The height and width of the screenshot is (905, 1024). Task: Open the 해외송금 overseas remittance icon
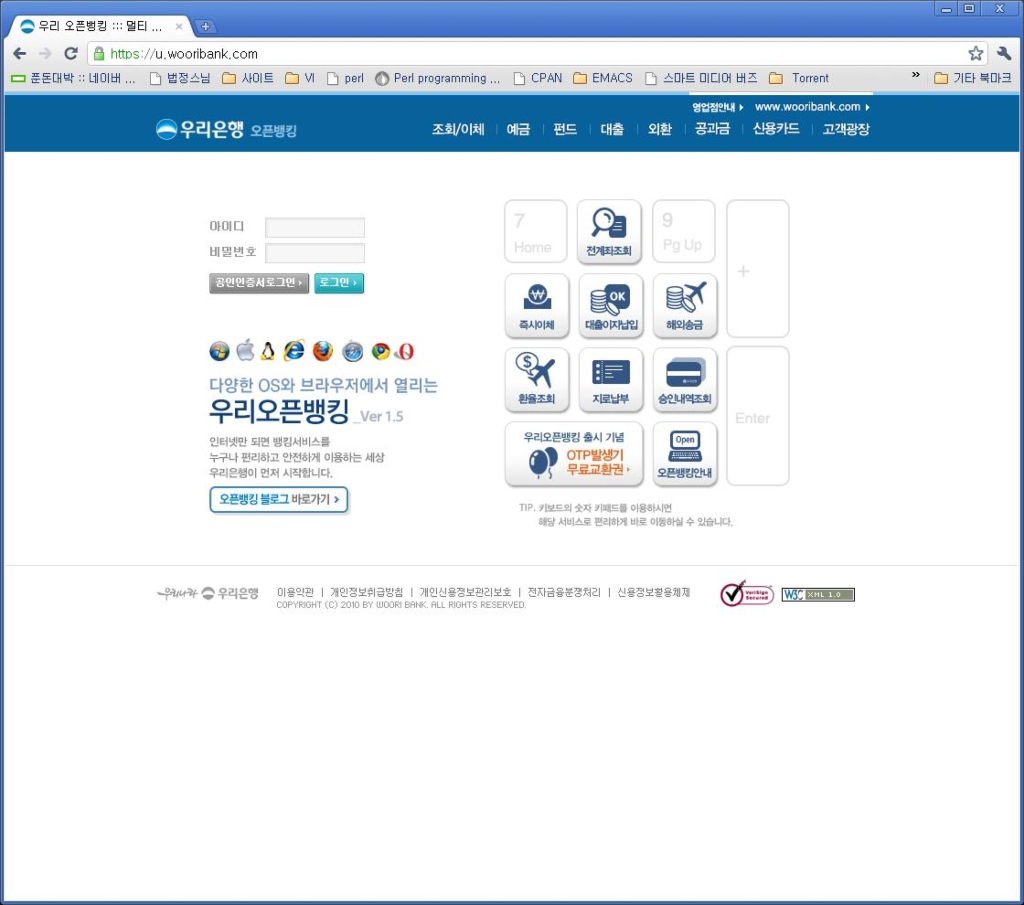(684, 306)
